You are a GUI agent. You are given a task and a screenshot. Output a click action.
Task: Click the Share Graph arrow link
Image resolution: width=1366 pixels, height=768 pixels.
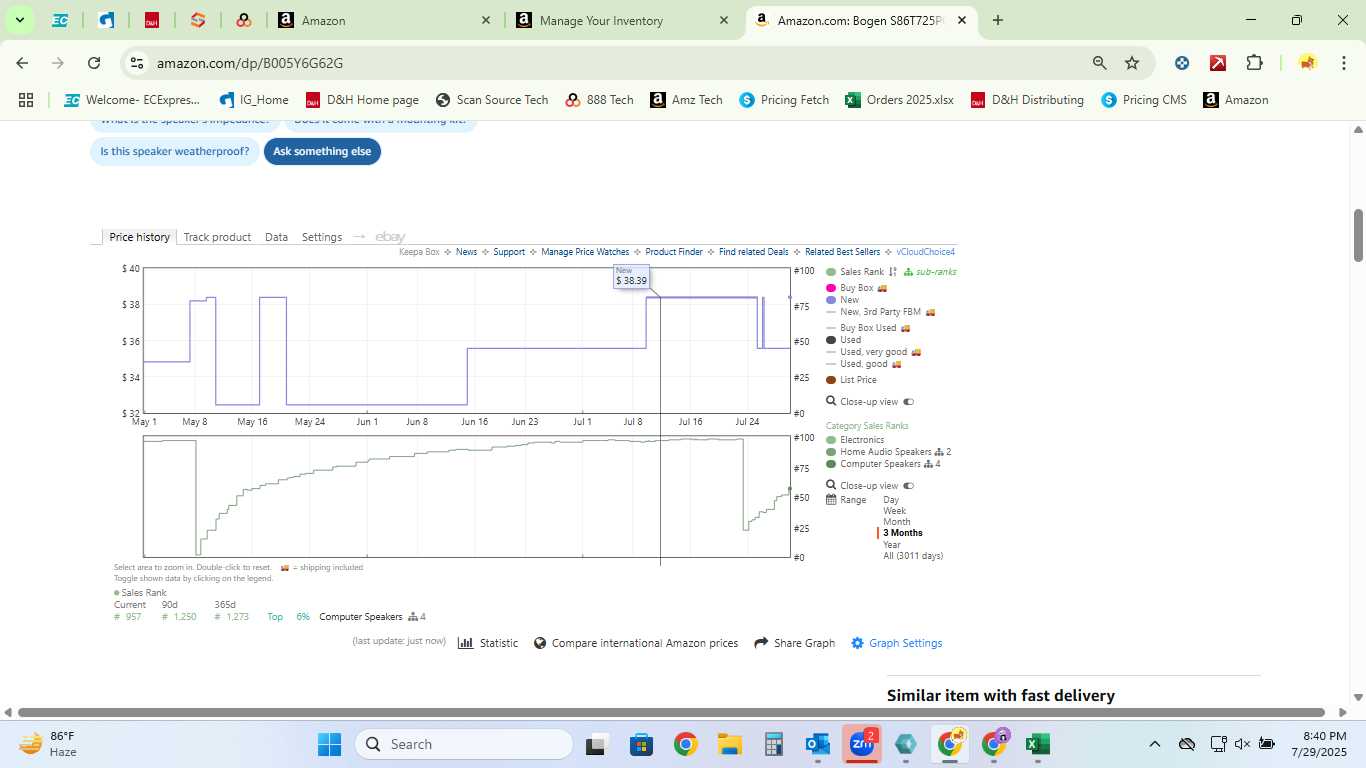pos(795,643)
